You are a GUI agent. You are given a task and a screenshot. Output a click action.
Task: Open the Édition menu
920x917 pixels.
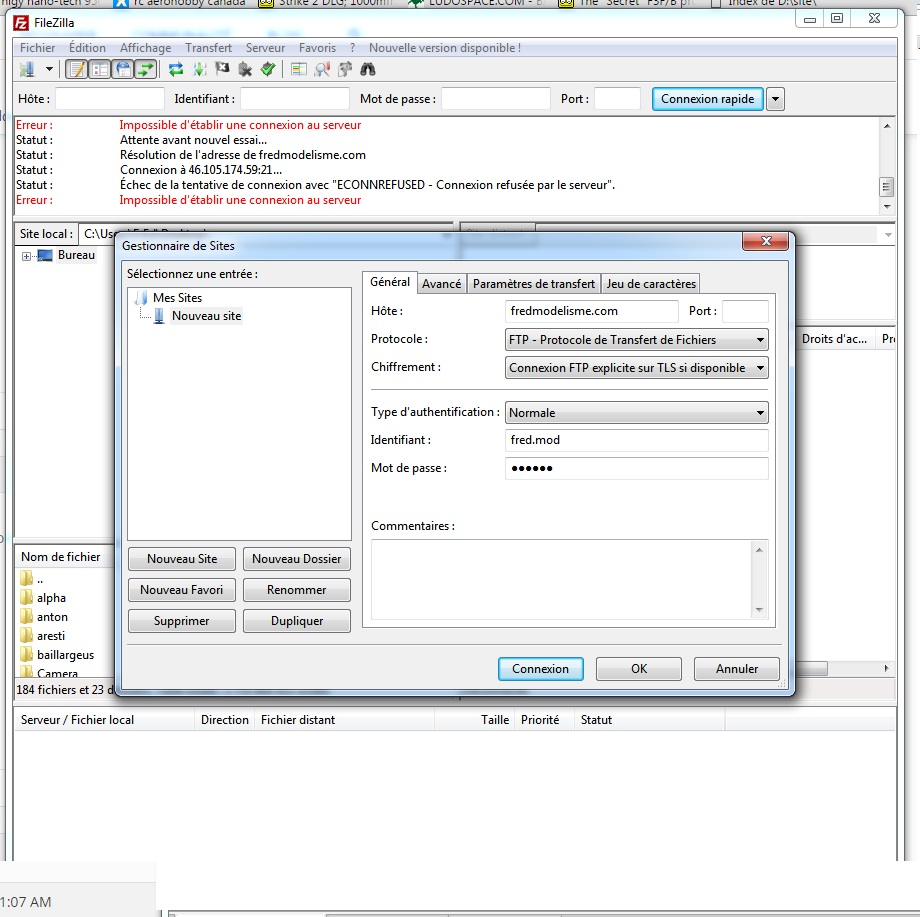coord(87,48)
